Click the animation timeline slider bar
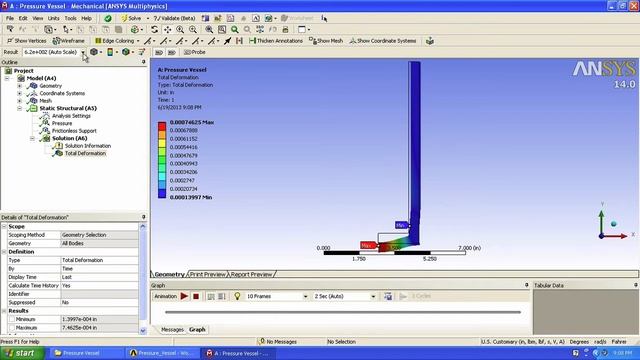This screenshot has width=640, height=360. [343, 312]
